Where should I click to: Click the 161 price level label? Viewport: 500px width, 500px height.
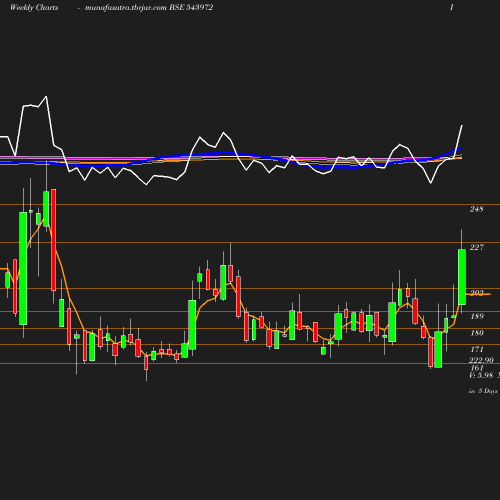(x=477, y=368)
